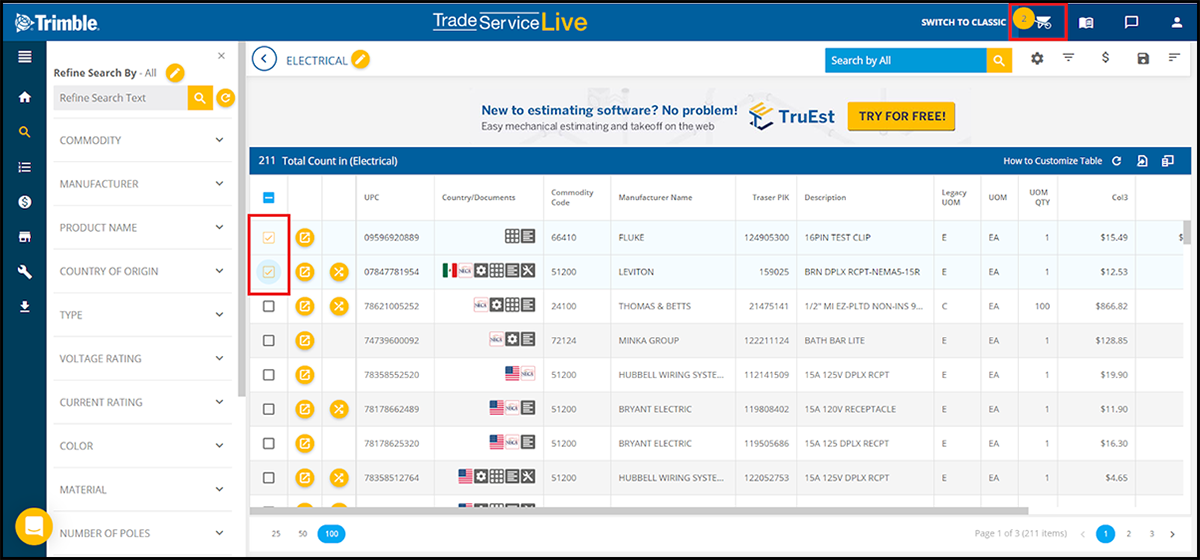The height and width of the screenshot is (560, 1200).
Task: Click cross-reference icon for LEVITON row
Action: [339, 271]
